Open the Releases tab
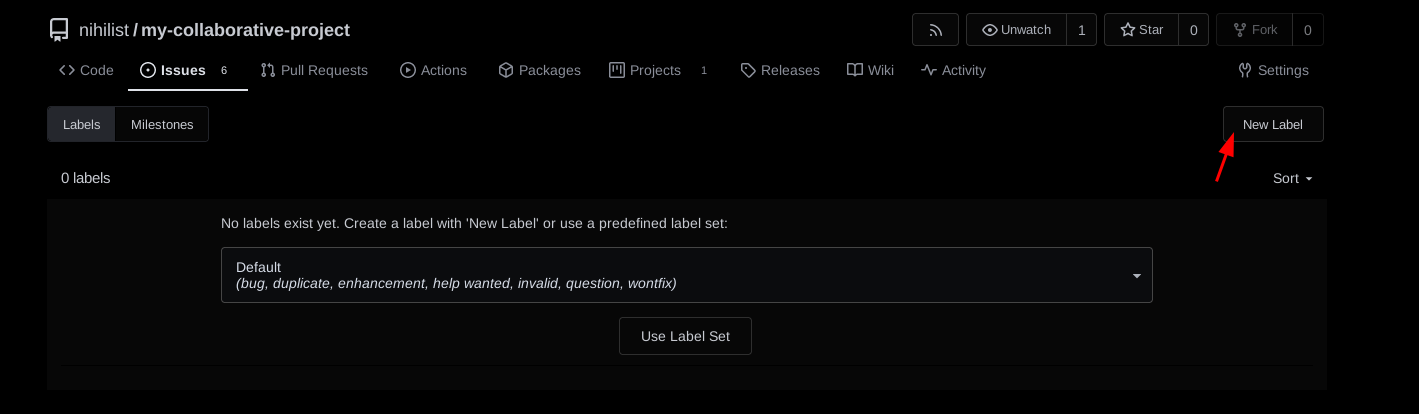The image size is (1419, 414). (780, 70)
